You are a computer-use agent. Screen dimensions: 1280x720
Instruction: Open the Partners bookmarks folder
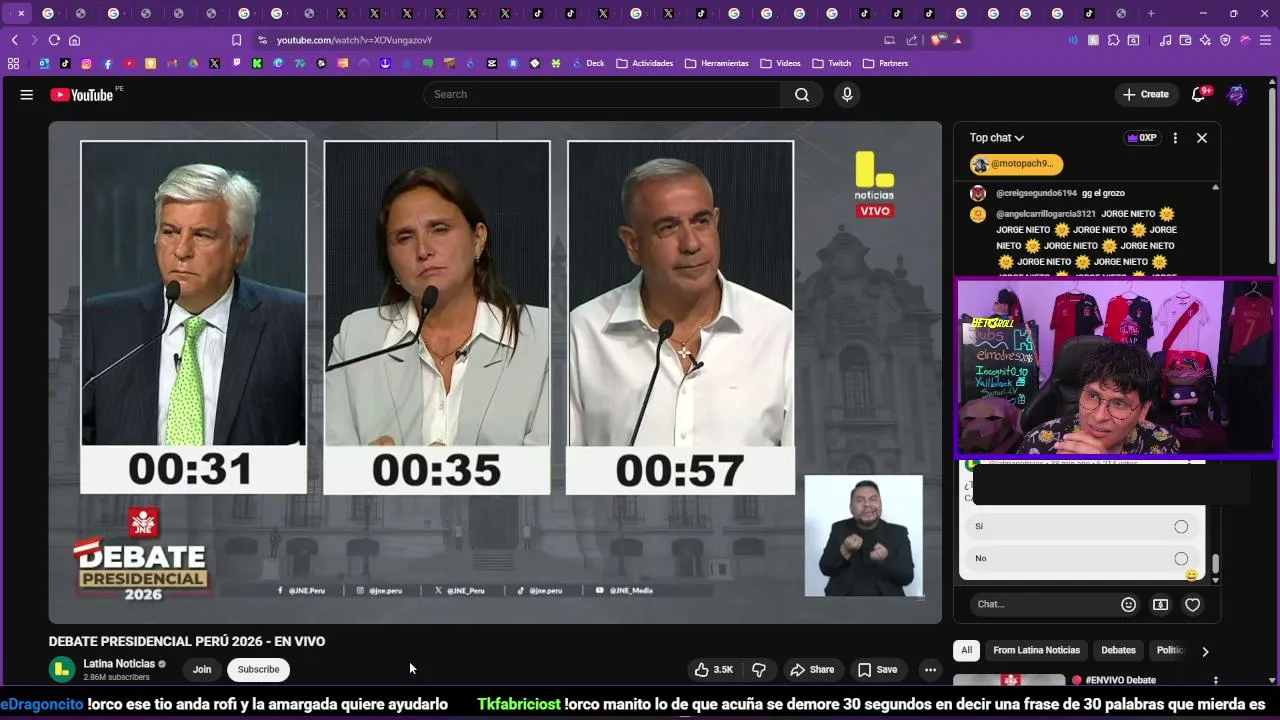point(886,63)
